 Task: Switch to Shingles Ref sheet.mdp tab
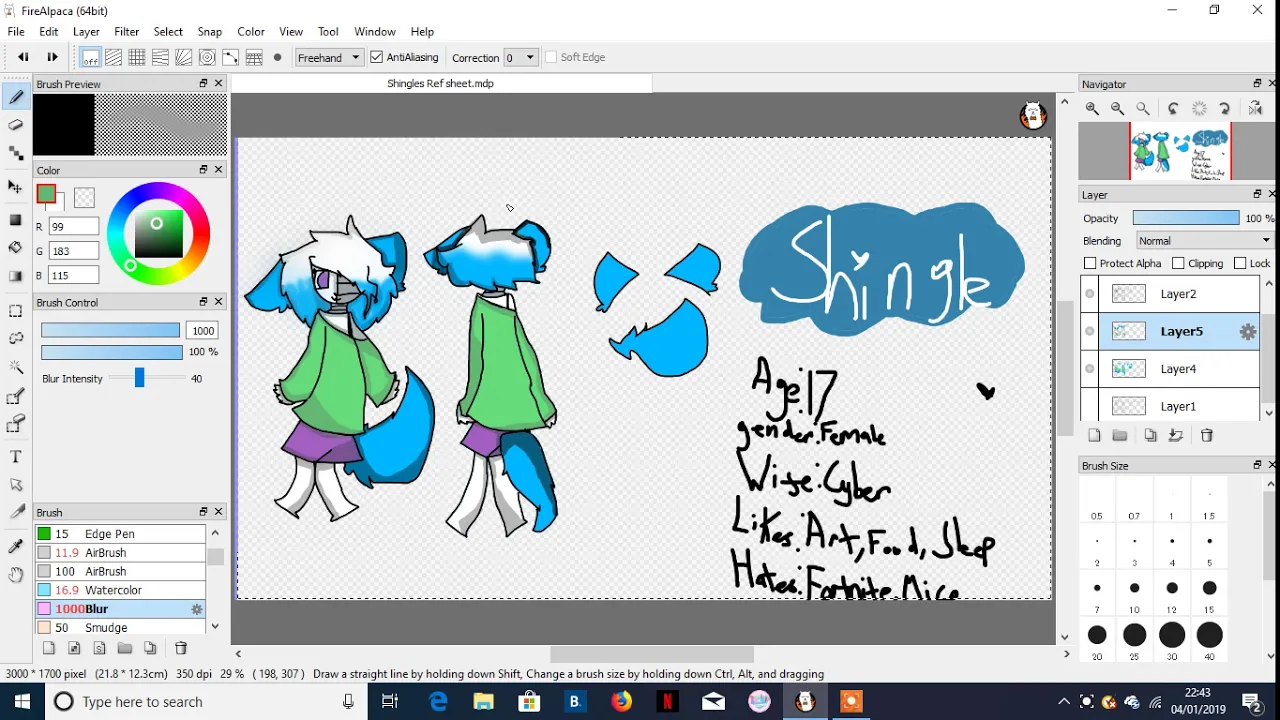(441, 84)
